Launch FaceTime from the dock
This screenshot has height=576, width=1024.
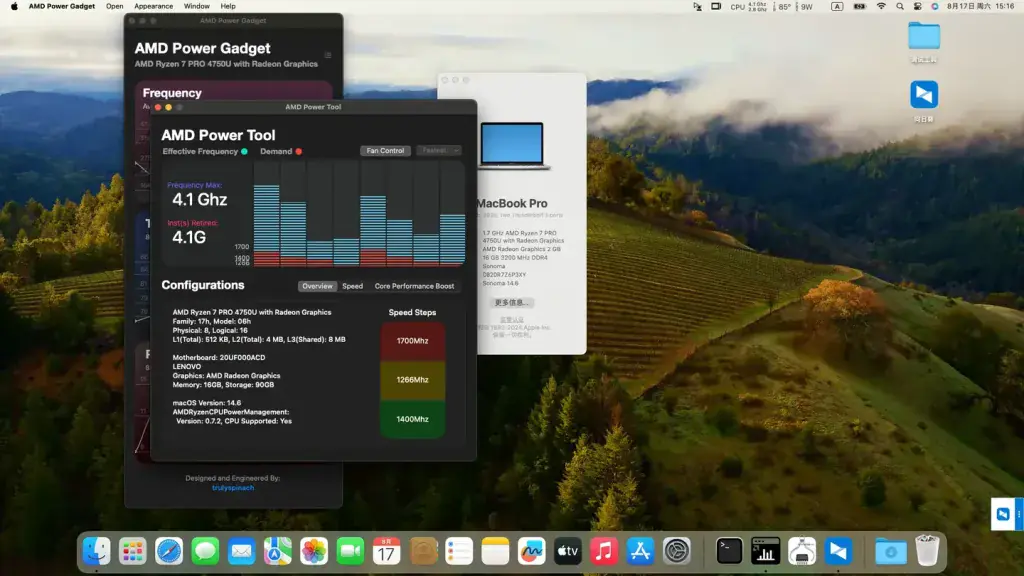(x=350, y=551)
